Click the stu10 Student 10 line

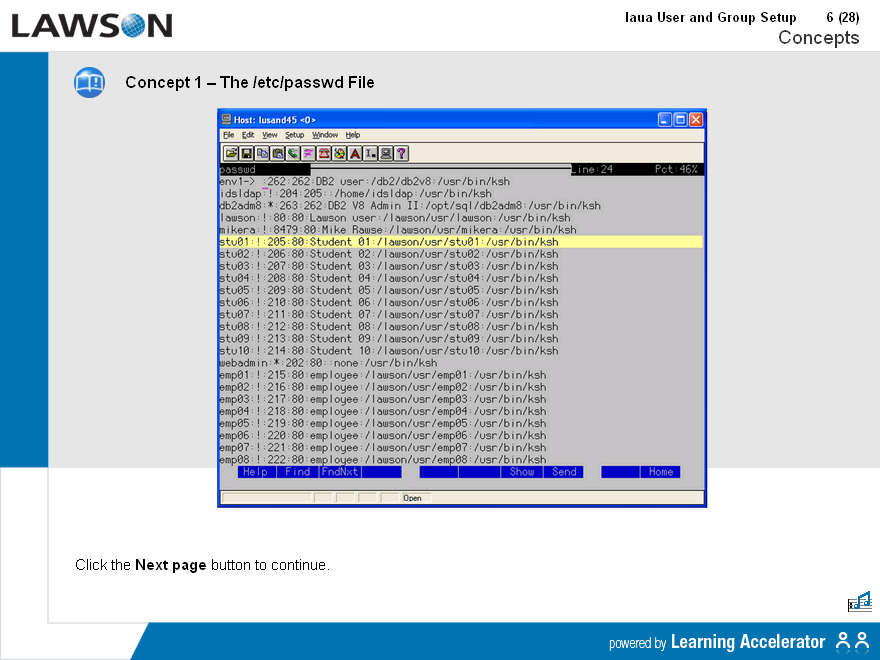click(388, 351)
